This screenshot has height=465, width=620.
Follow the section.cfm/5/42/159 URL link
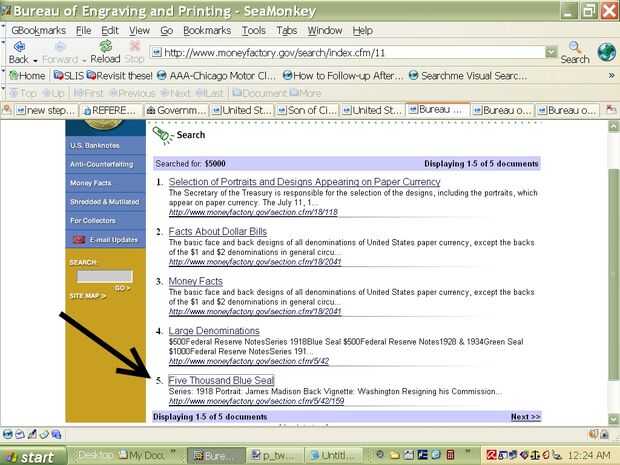coord(256,401)
